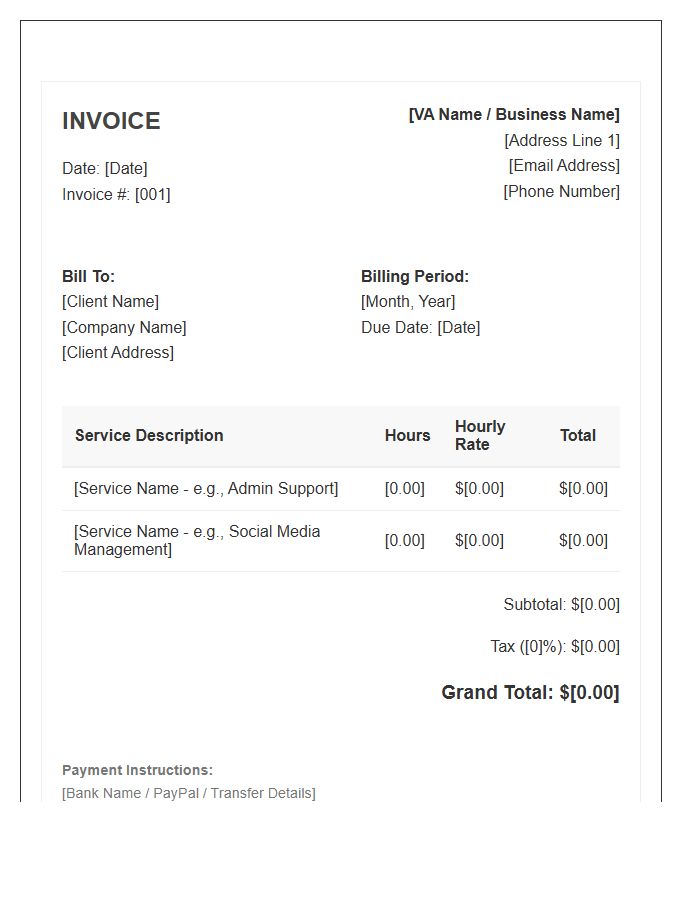Select '[Bank Name / PayPal / Transfer Details]' text
The image size is (700, 900).
189,793
